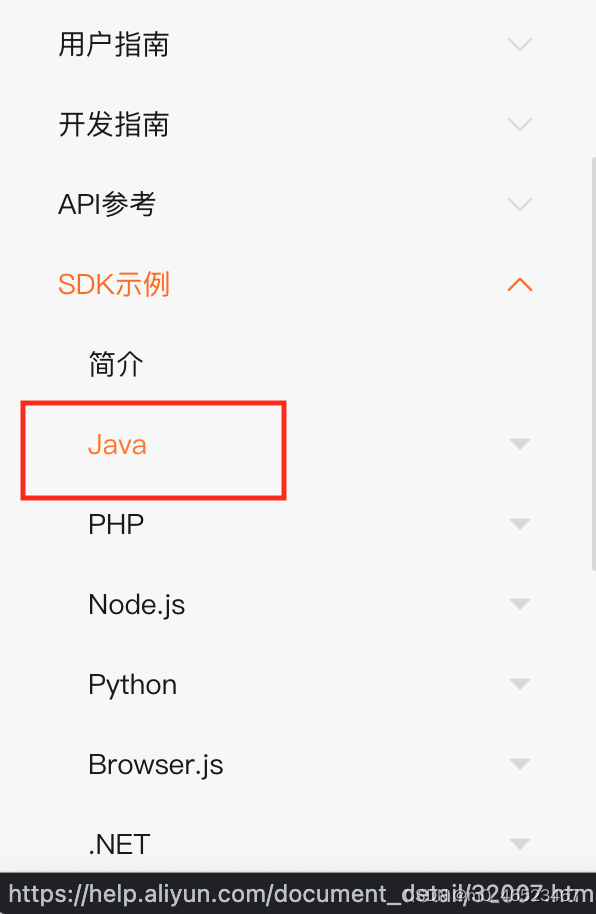Open the 用户指南 menu item
Image resolution: width=596 pixels, height=914 pixels.
114,45
